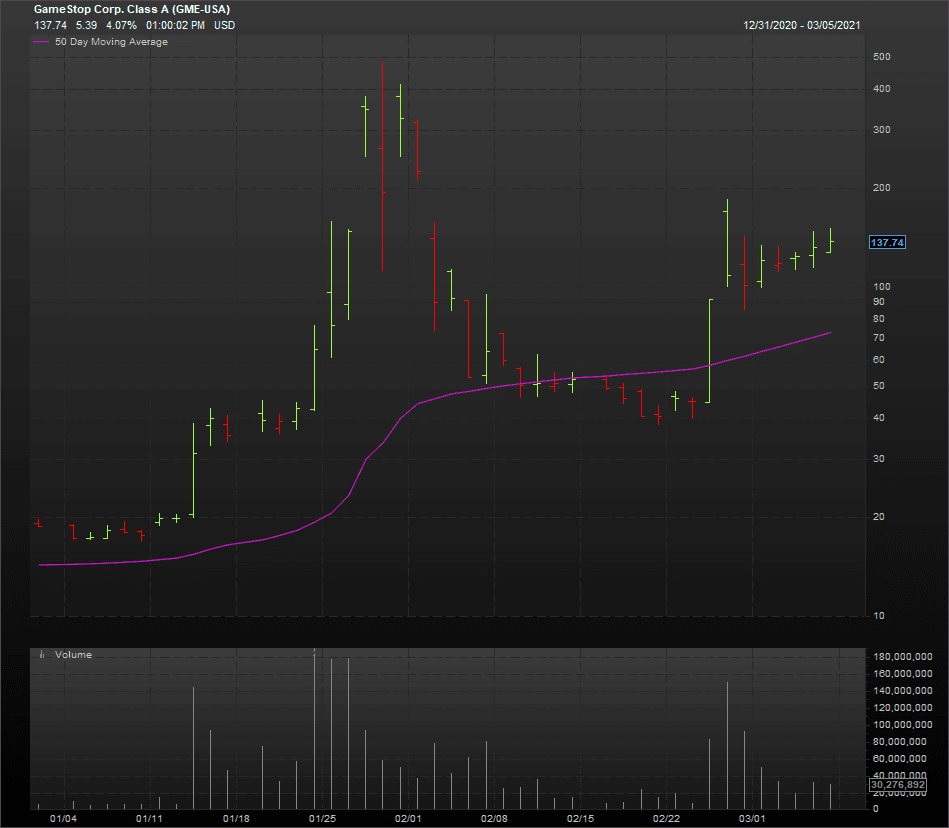Select the 50 Day Moving Average legend label
The height and width of the screenshot is (828, 949).
(x=111, y=42)
